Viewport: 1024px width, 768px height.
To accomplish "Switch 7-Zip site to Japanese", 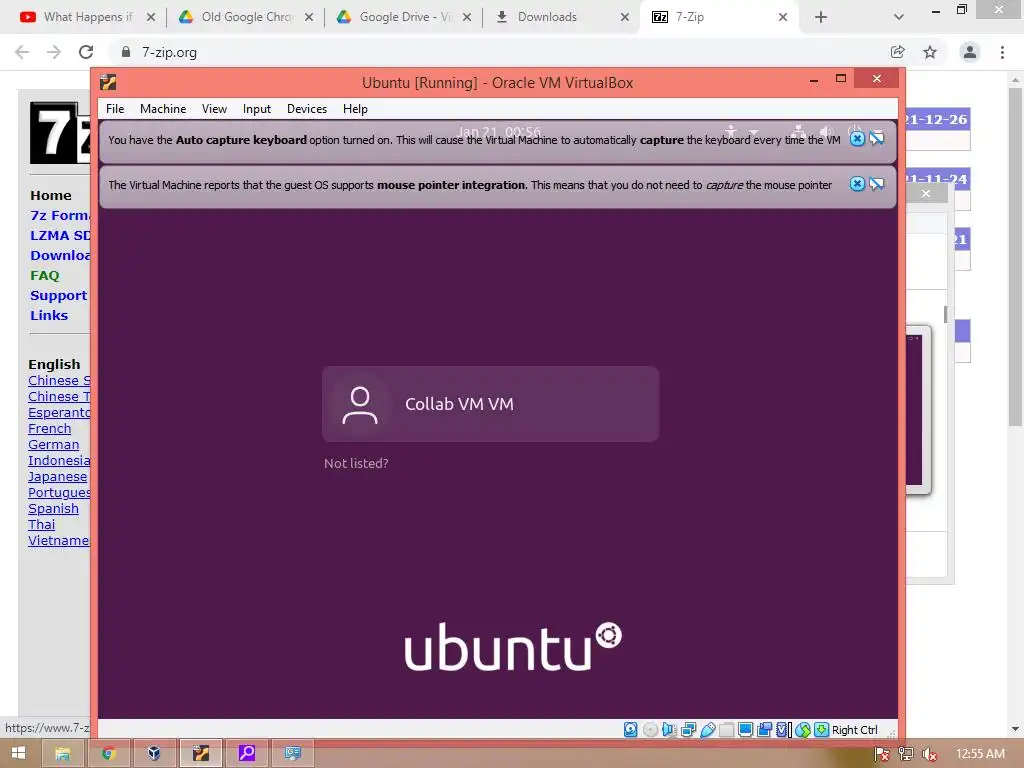I will coord(57,477).
